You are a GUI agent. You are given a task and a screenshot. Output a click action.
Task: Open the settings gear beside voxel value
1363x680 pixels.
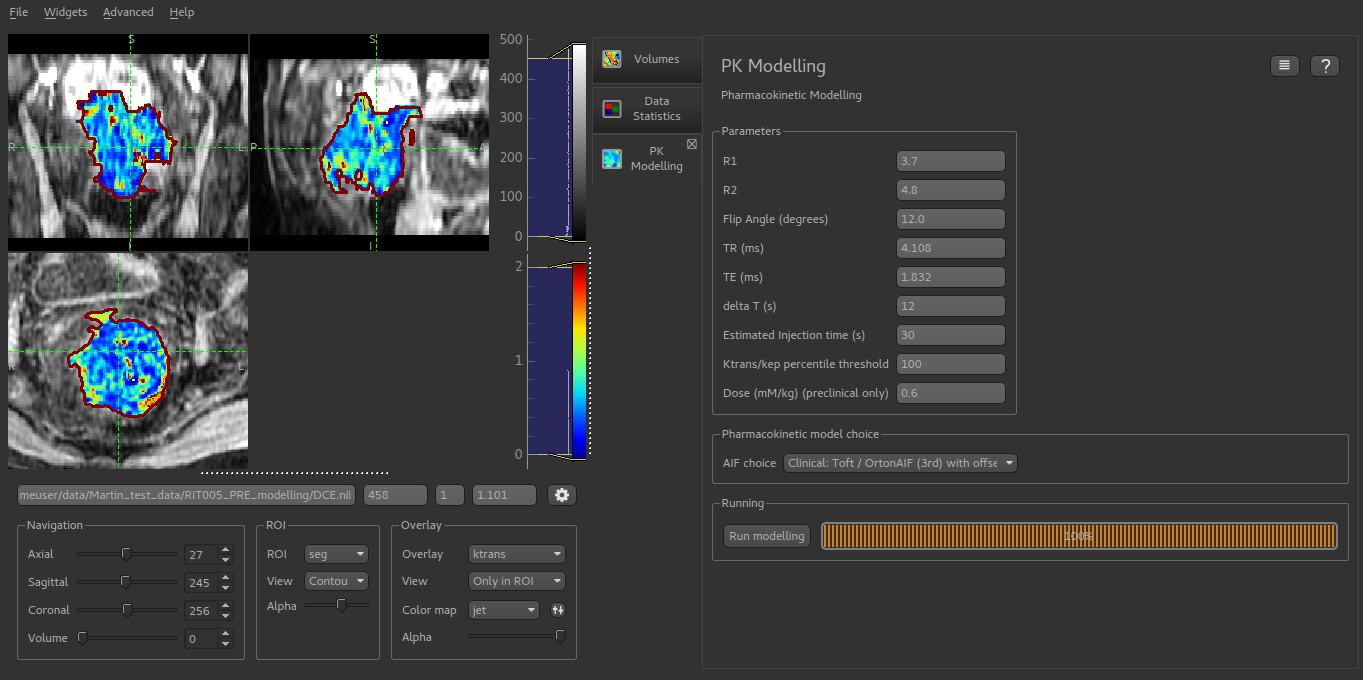[x=562, y=495]
